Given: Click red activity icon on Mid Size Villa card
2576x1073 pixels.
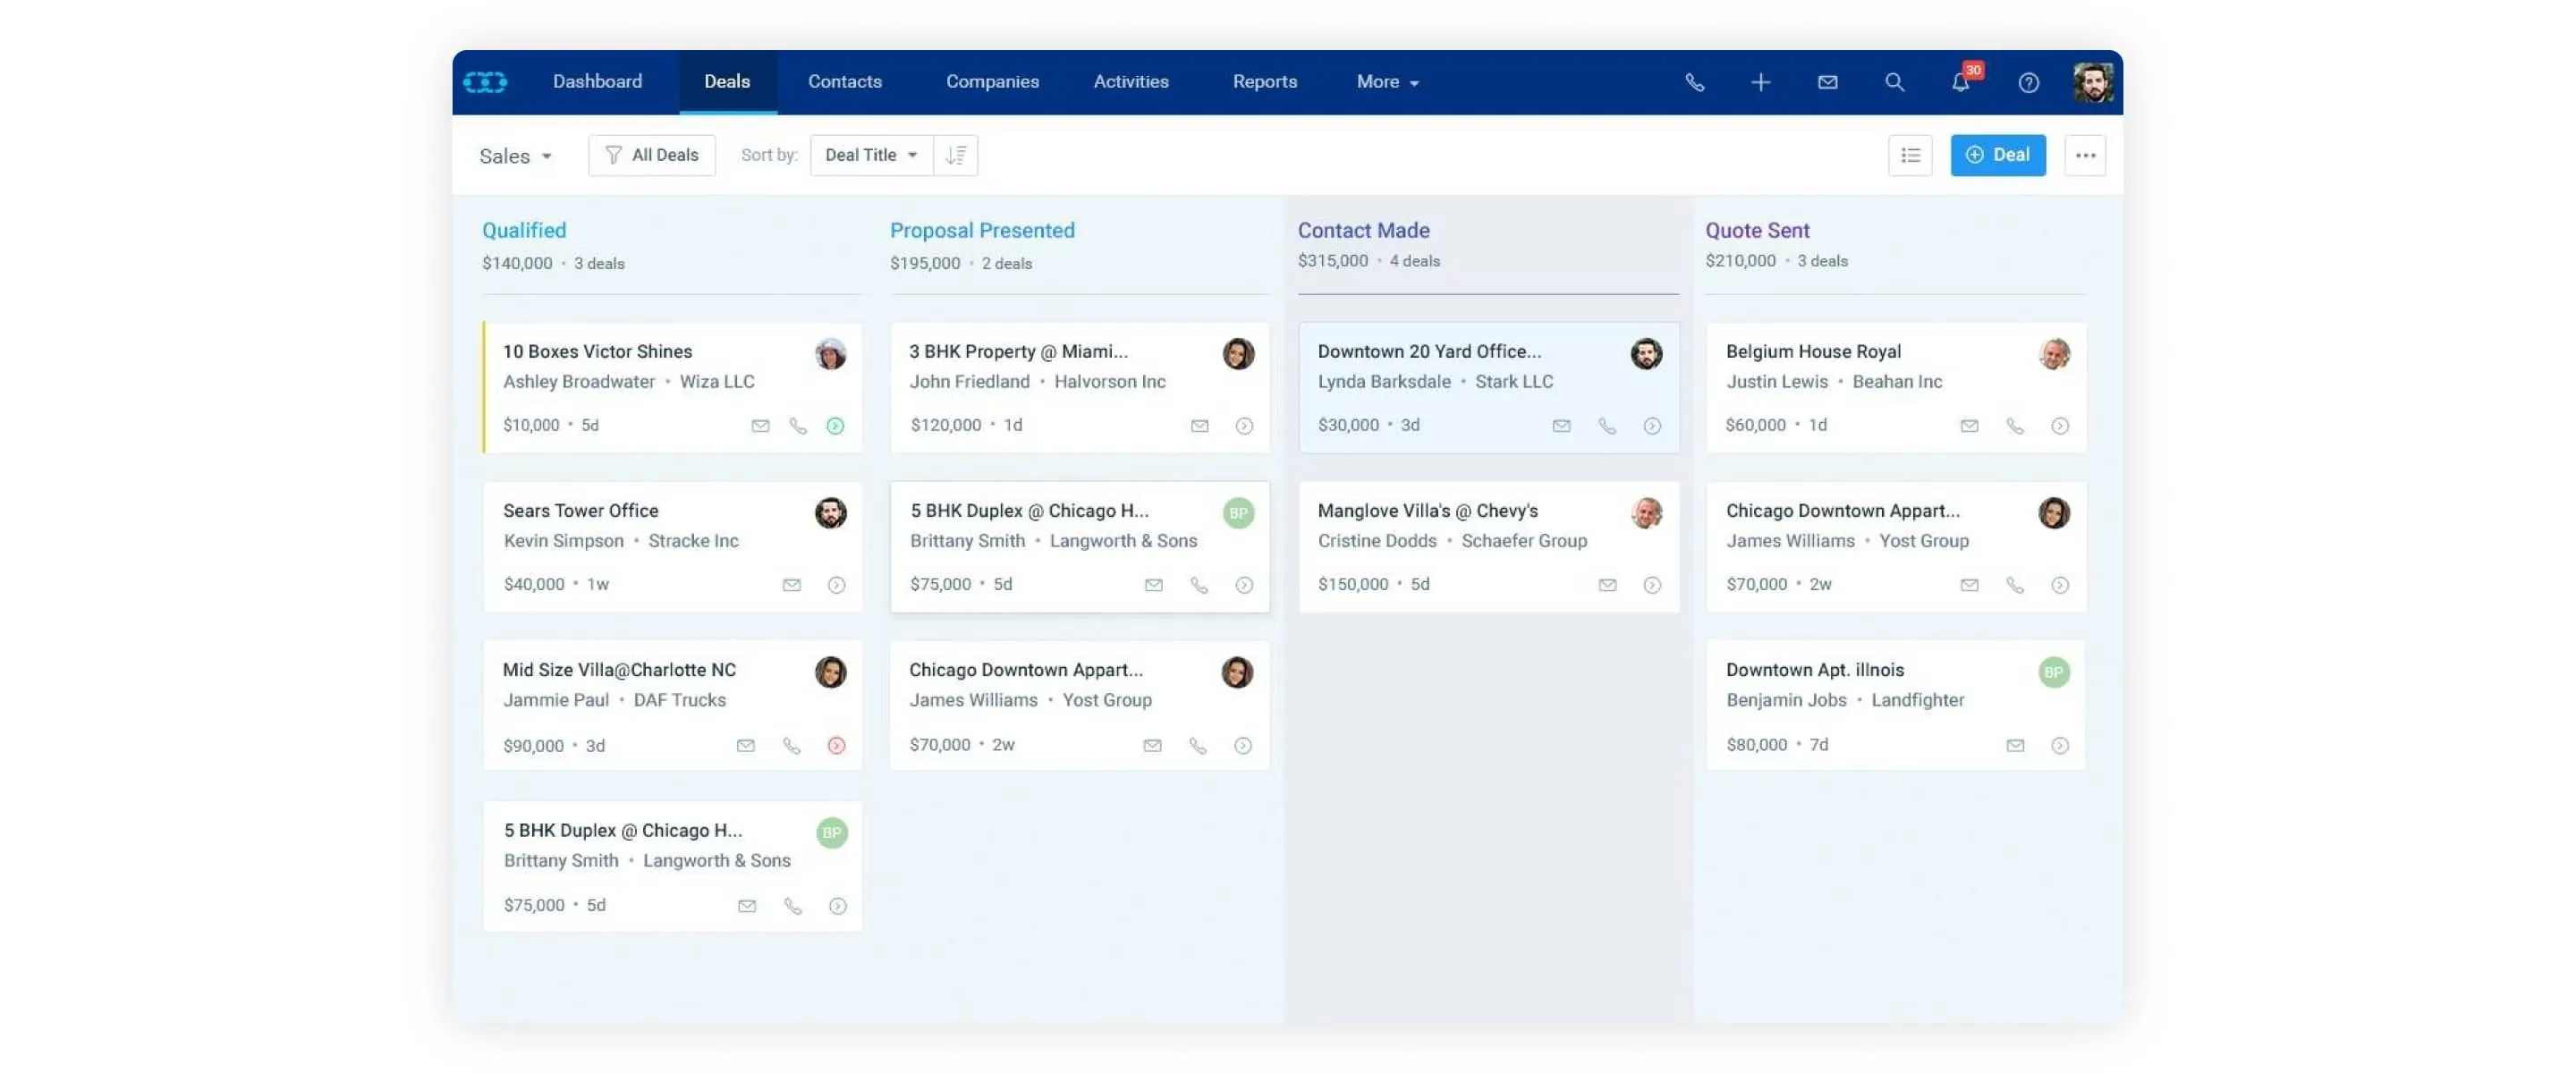Looking at the screenshot, I should tap(836, 746).
